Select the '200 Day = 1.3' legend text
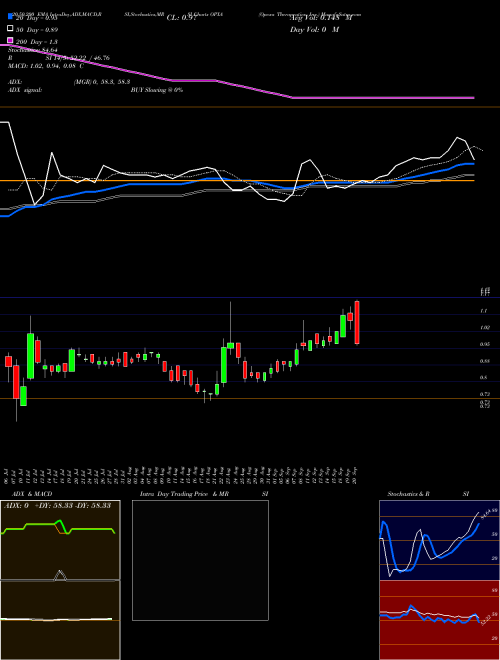Viewport: 500px width, 660px height. 37,42
